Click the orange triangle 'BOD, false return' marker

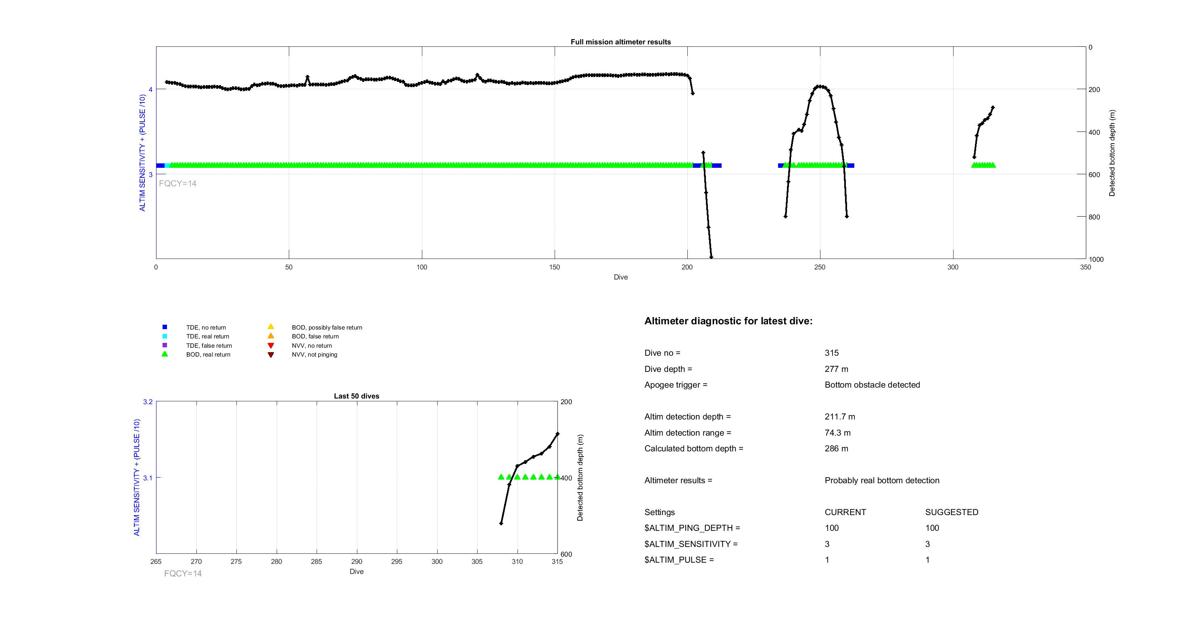[271, 336]
